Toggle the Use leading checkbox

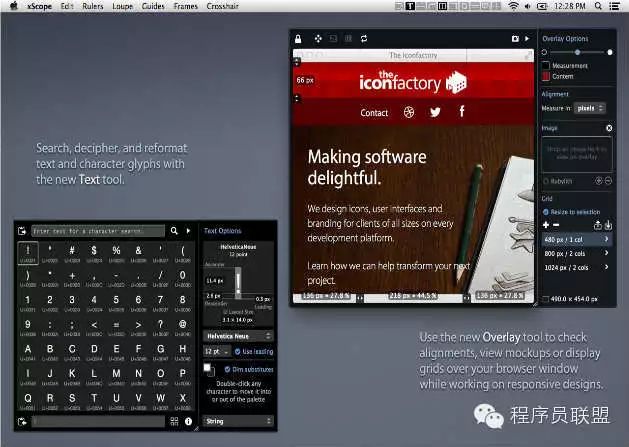[x=237, y=352]
